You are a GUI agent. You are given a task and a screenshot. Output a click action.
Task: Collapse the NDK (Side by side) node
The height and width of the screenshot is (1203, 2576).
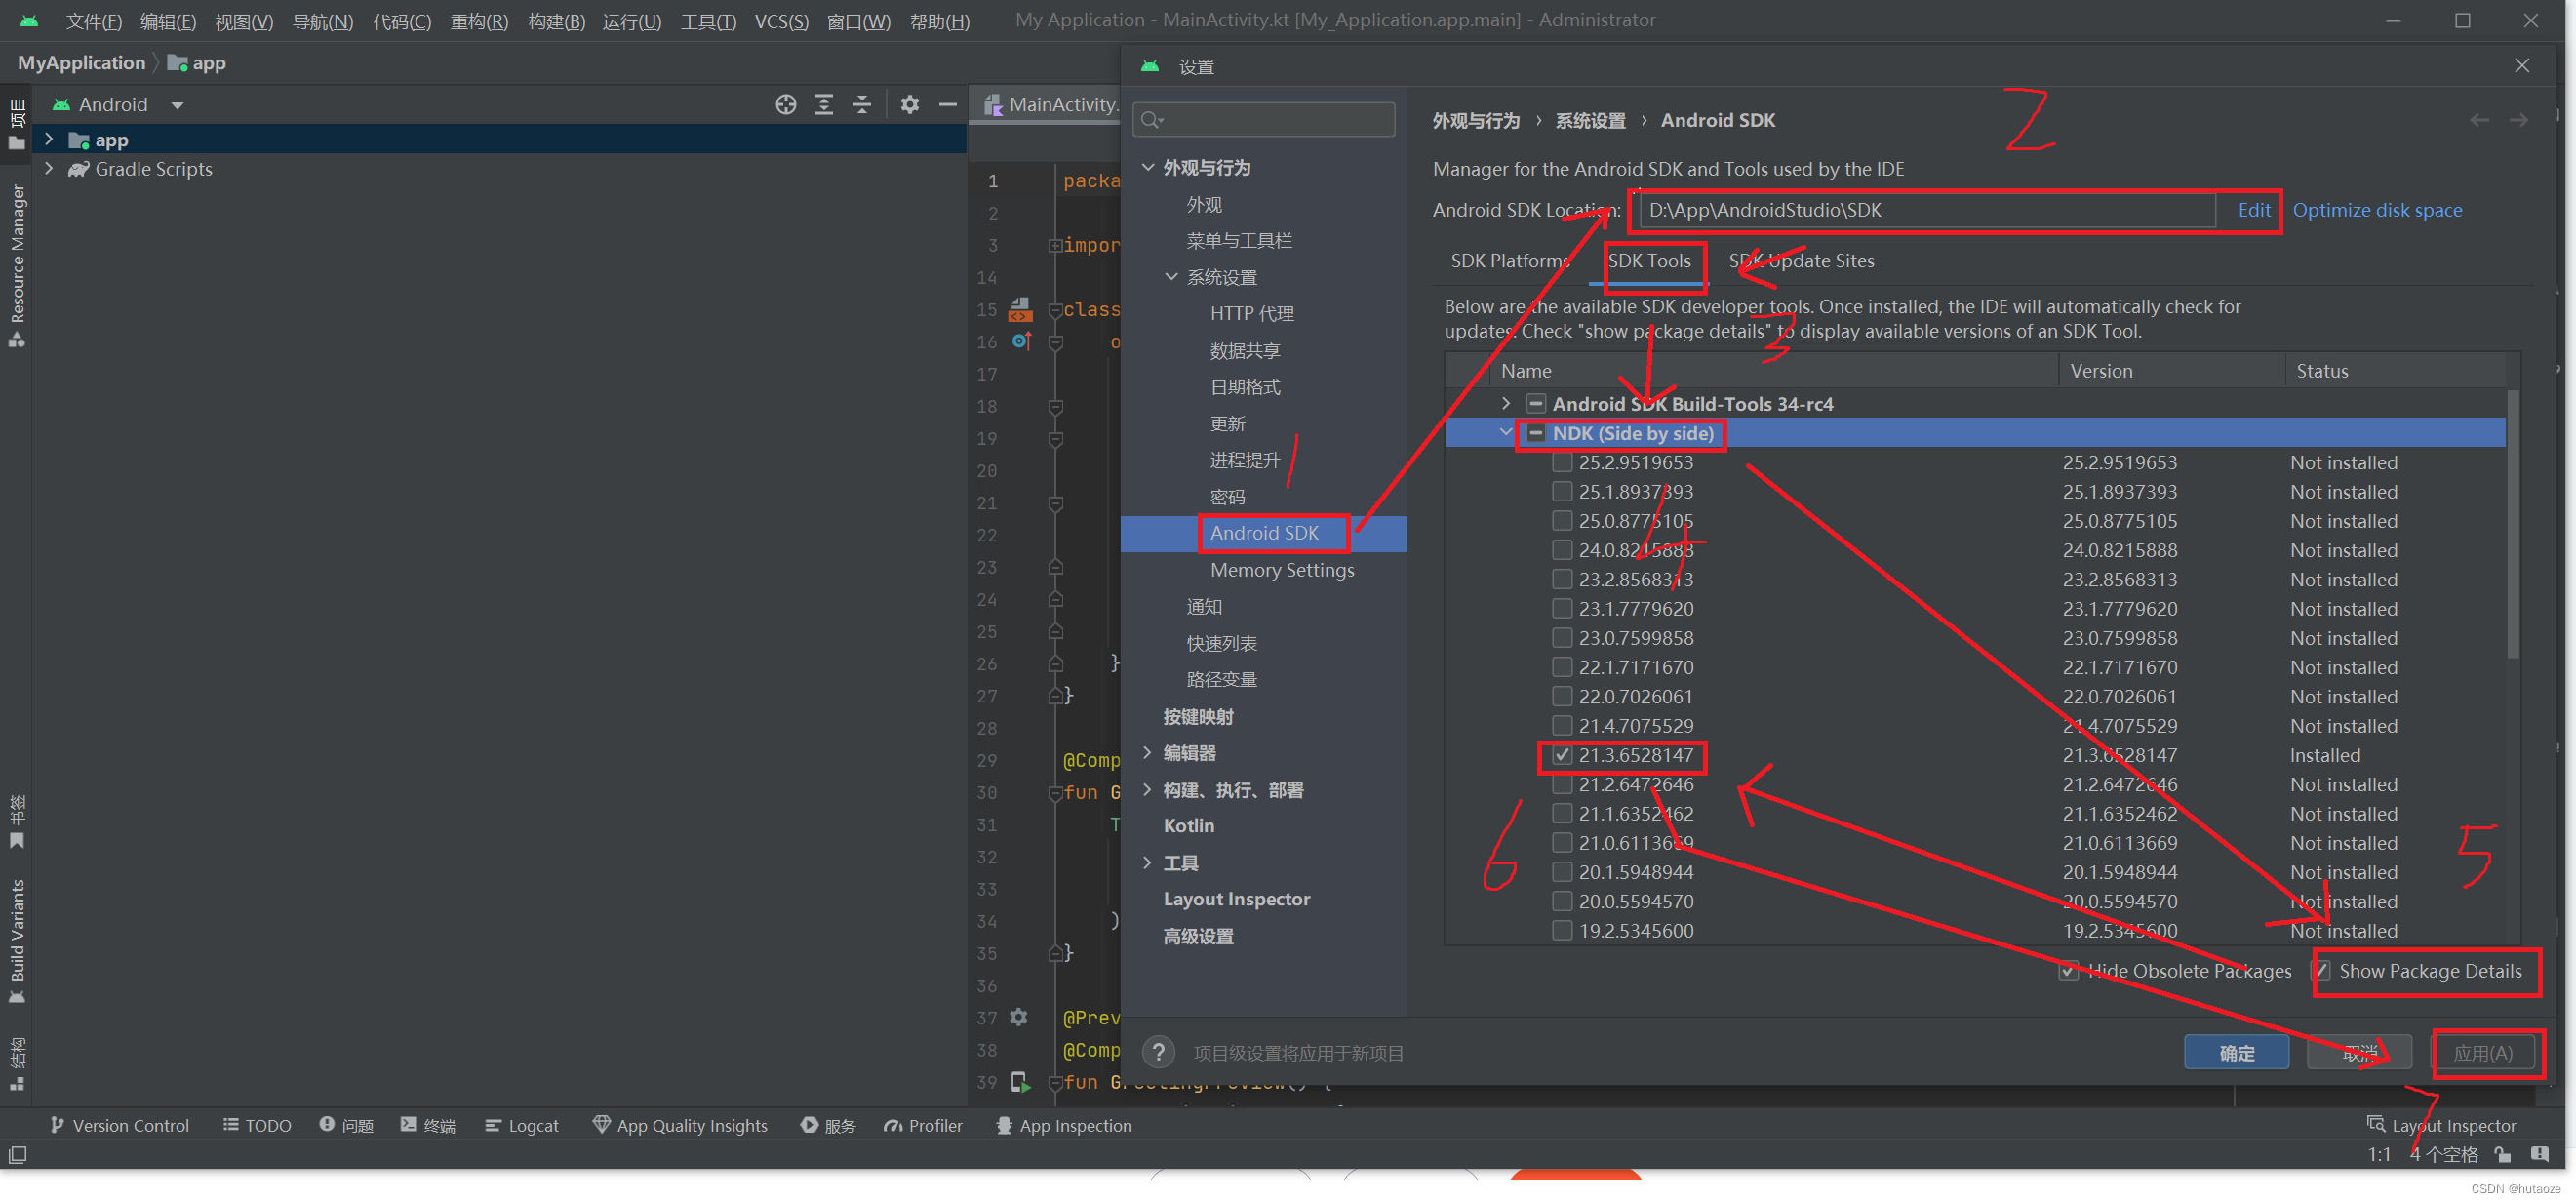click(x=1506, y=432)
